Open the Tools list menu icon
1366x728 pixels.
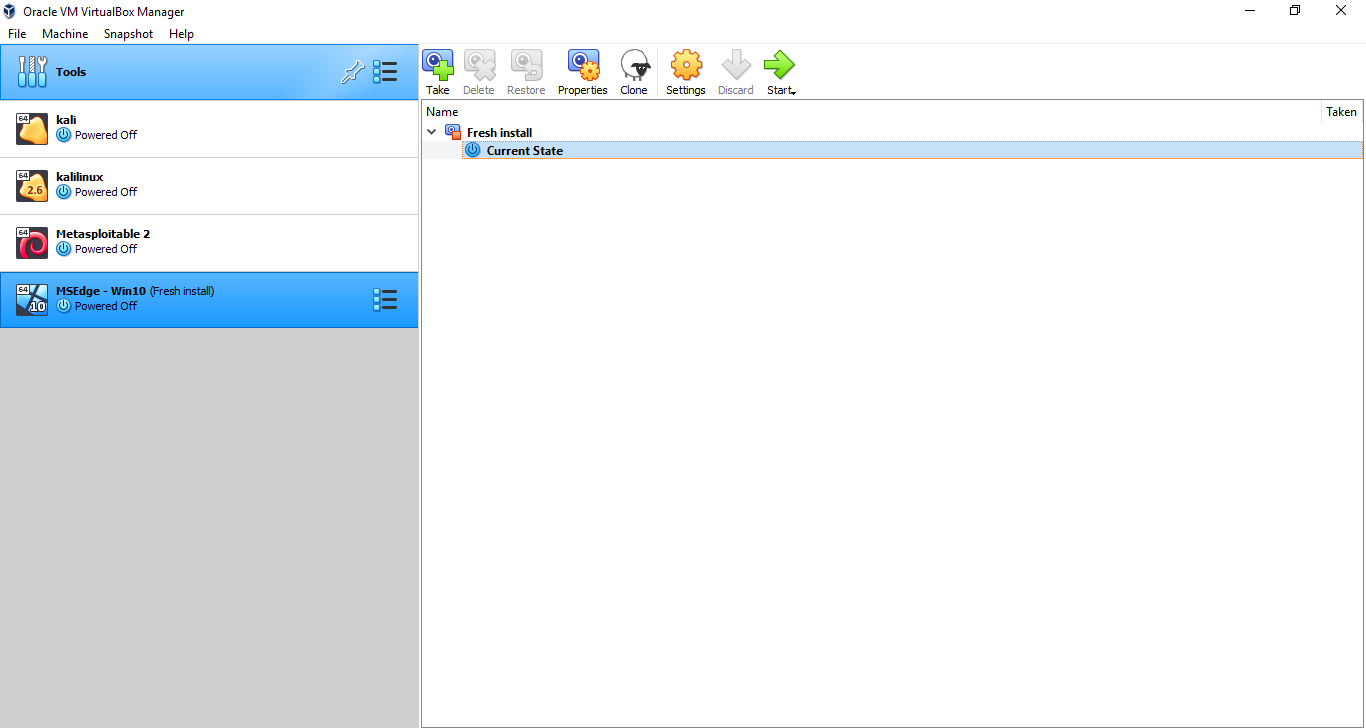click(x=385, y=72)
